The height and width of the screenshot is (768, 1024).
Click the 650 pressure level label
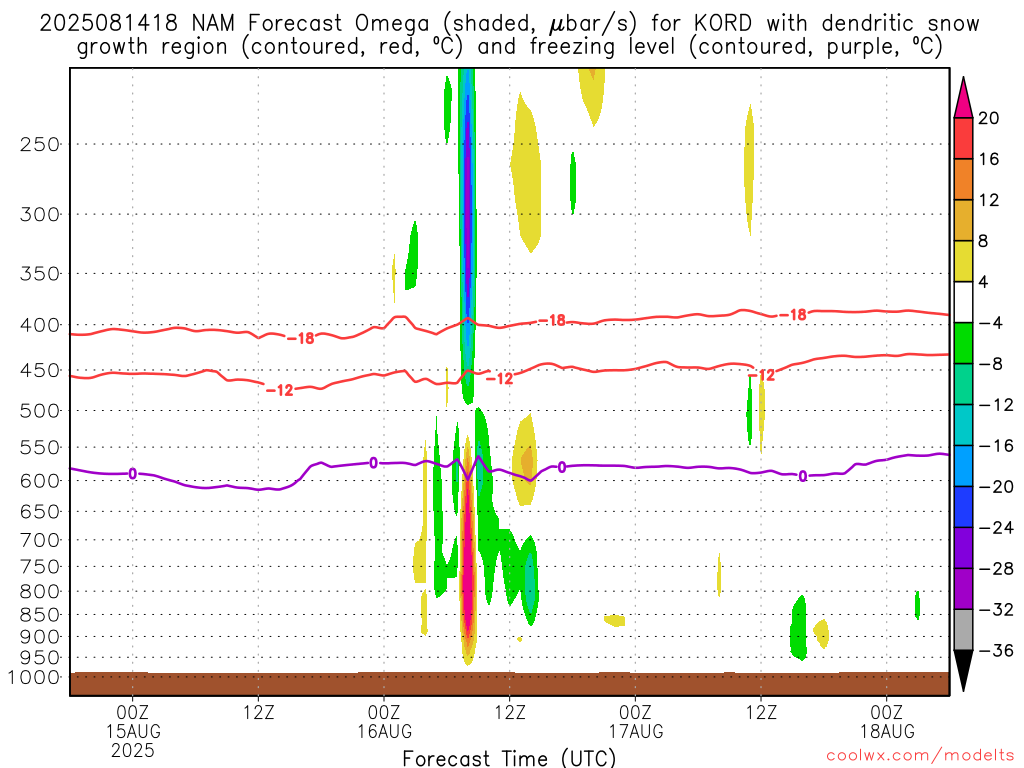click(x=40, y=511)
